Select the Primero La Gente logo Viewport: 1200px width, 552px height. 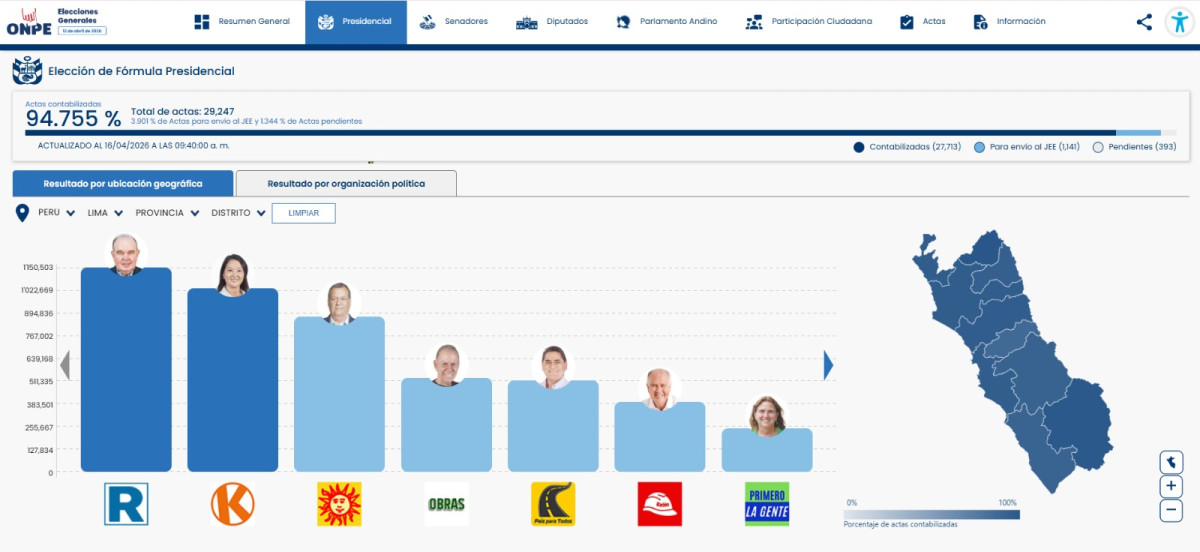tap(767, 504)
